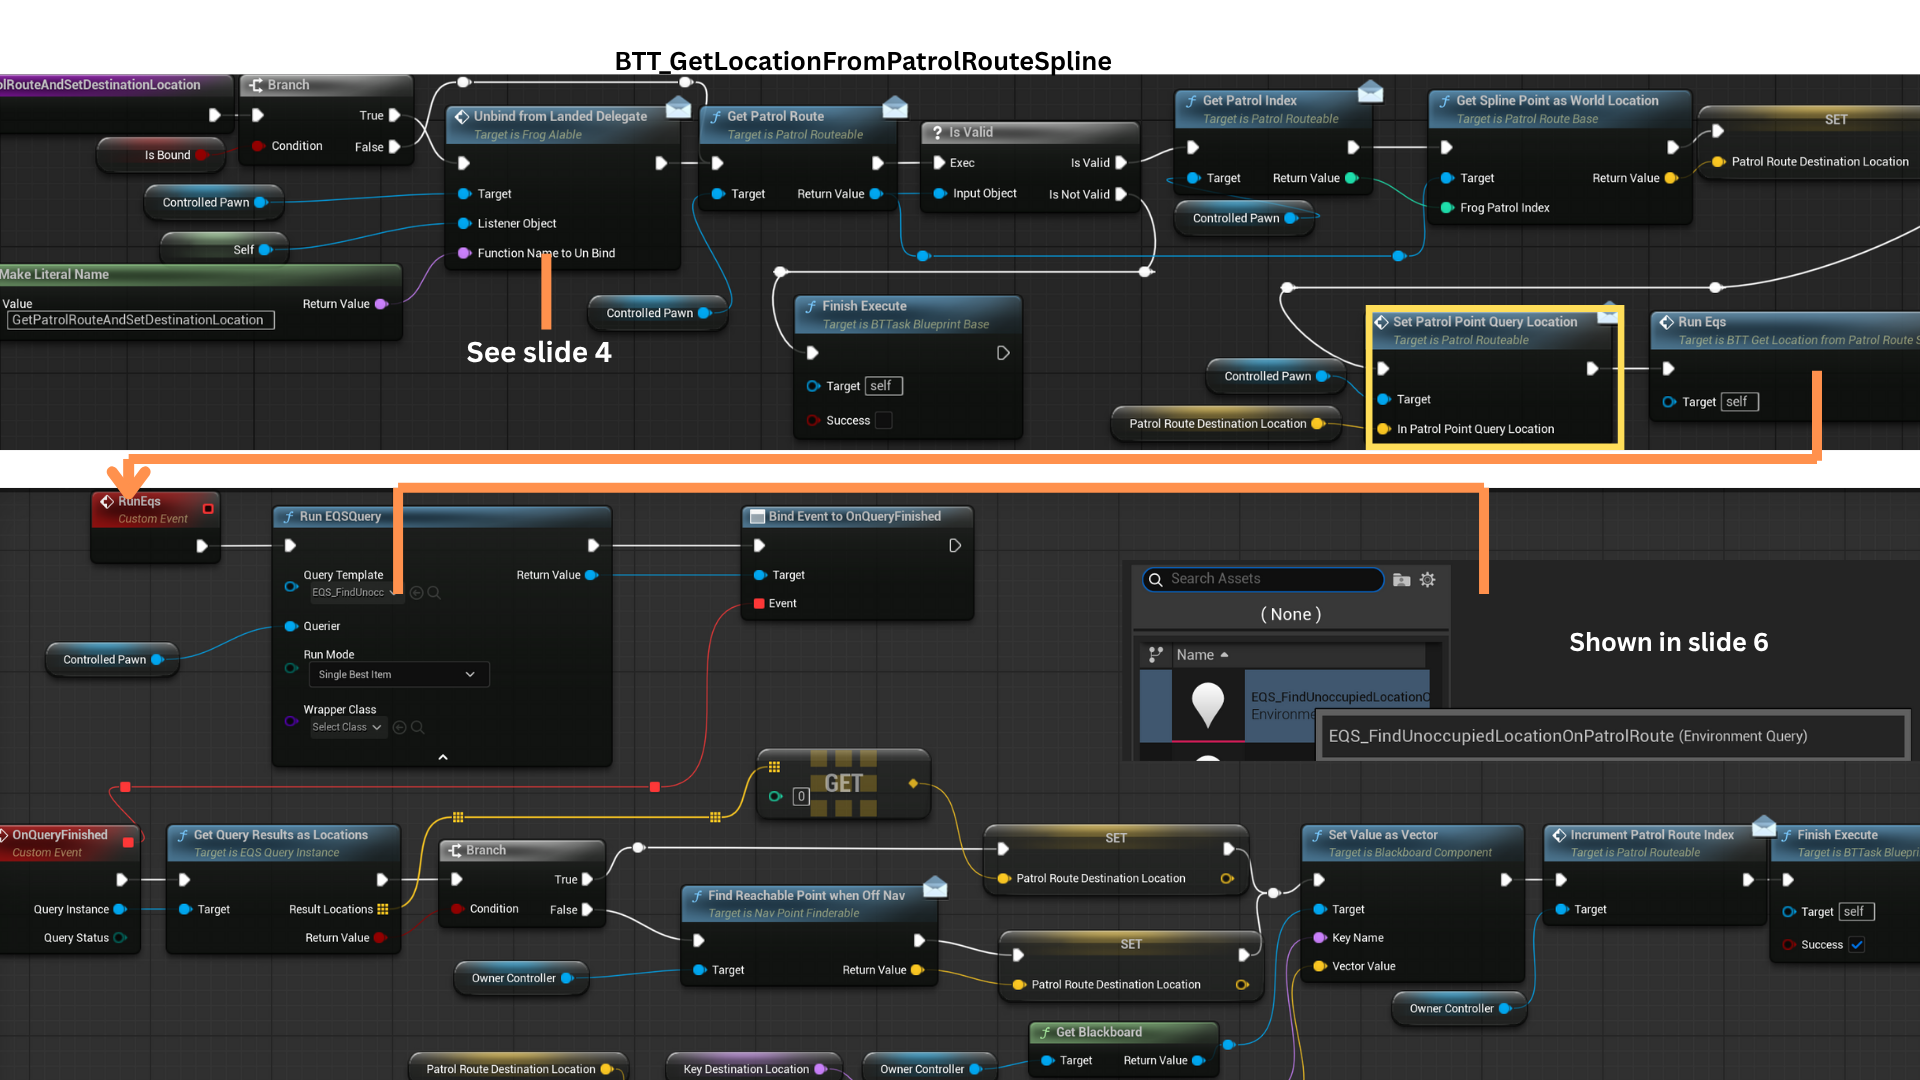1920x1080 pixels.
Task: Click browse magnifier icon next to Wrapper Class
Action: point(418,728)
